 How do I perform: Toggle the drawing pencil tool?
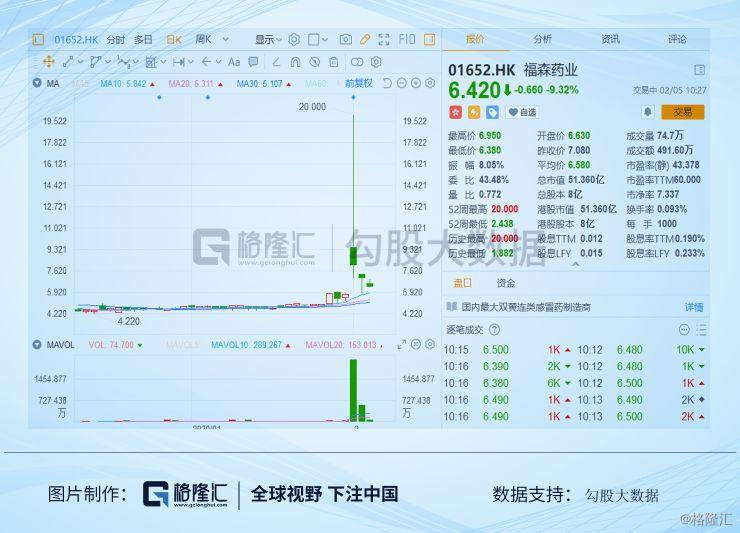365,39
